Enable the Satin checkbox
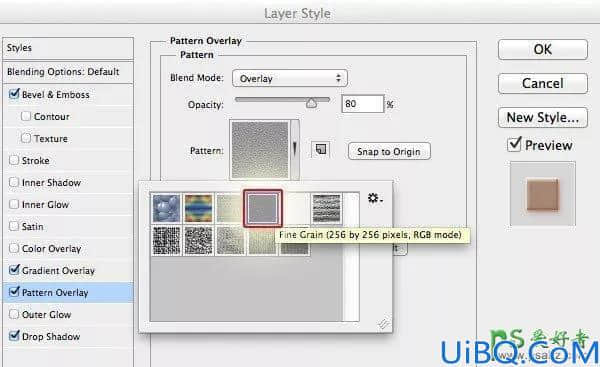 click(14, 226)
